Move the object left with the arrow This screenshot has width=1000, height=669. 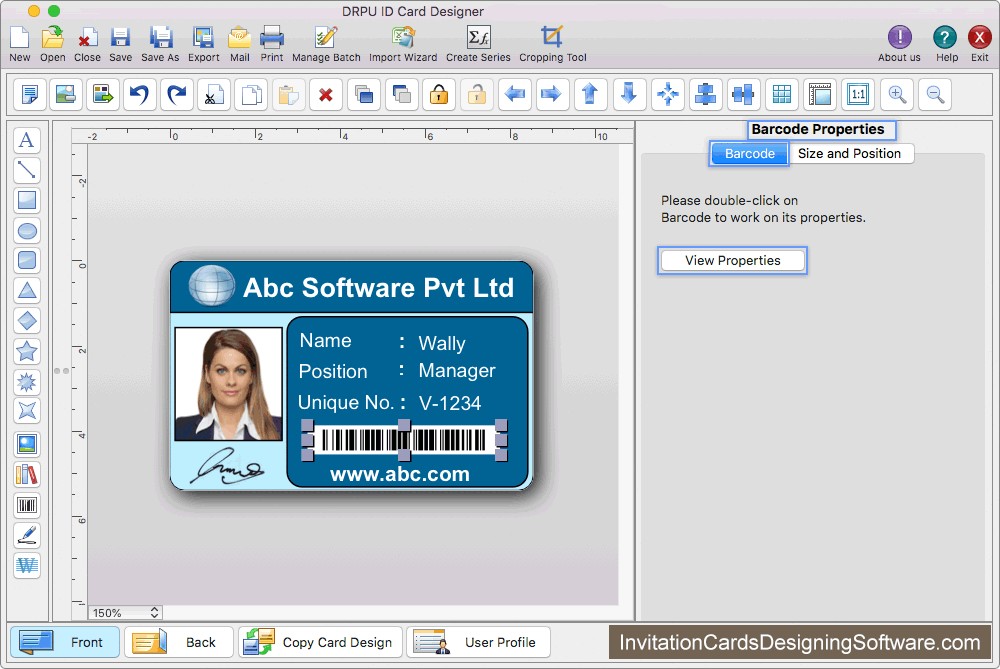pos(515,95)
